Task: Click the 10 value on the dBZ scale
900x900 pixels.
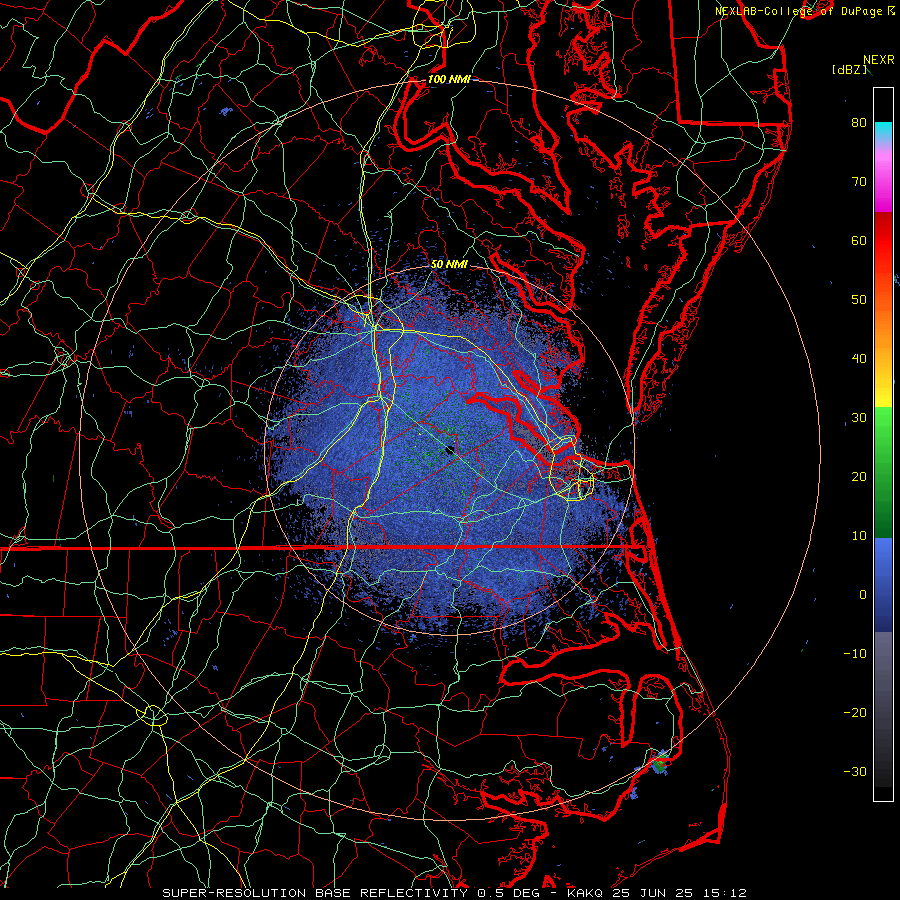Action: tap(859, 536)
